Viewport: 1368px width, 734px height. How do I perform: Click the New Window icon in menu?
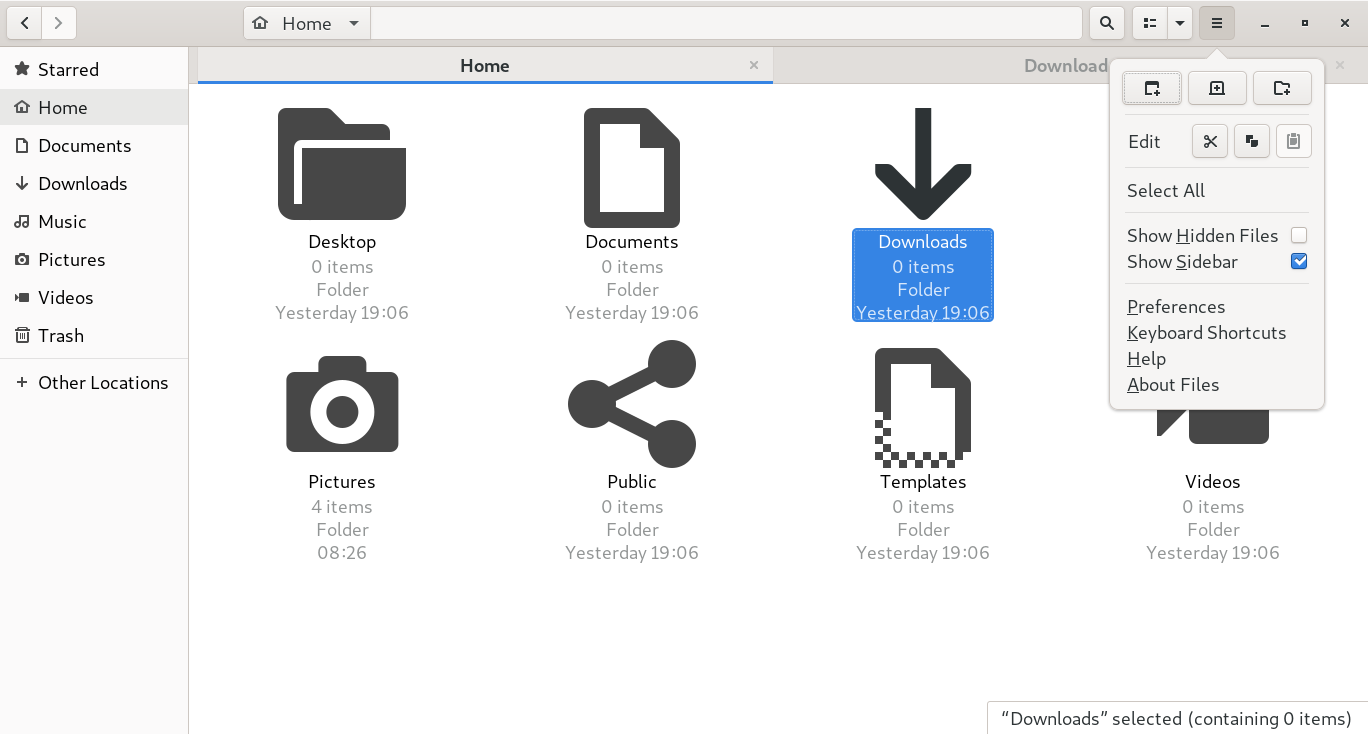pos(1152,88)
